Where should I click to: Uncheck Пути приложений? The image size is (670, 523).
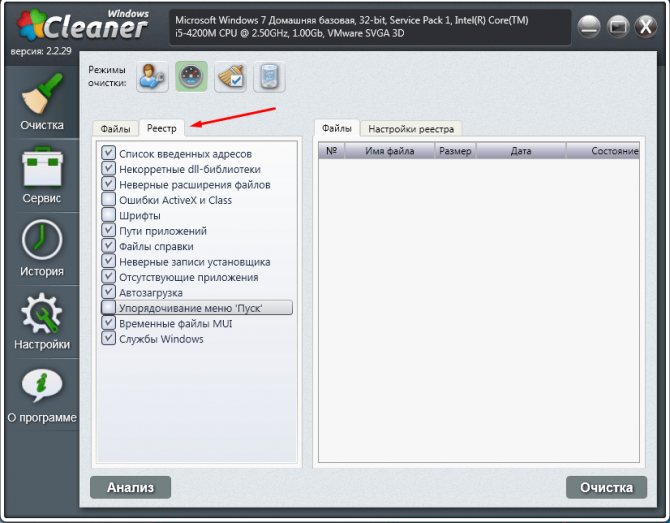pyautogui.click(x=109, y=230)
